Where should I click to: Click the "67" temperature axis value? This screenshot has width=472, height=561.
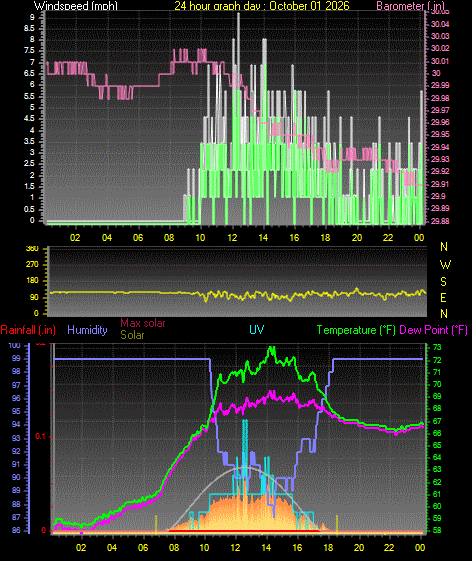pos(437,421)
